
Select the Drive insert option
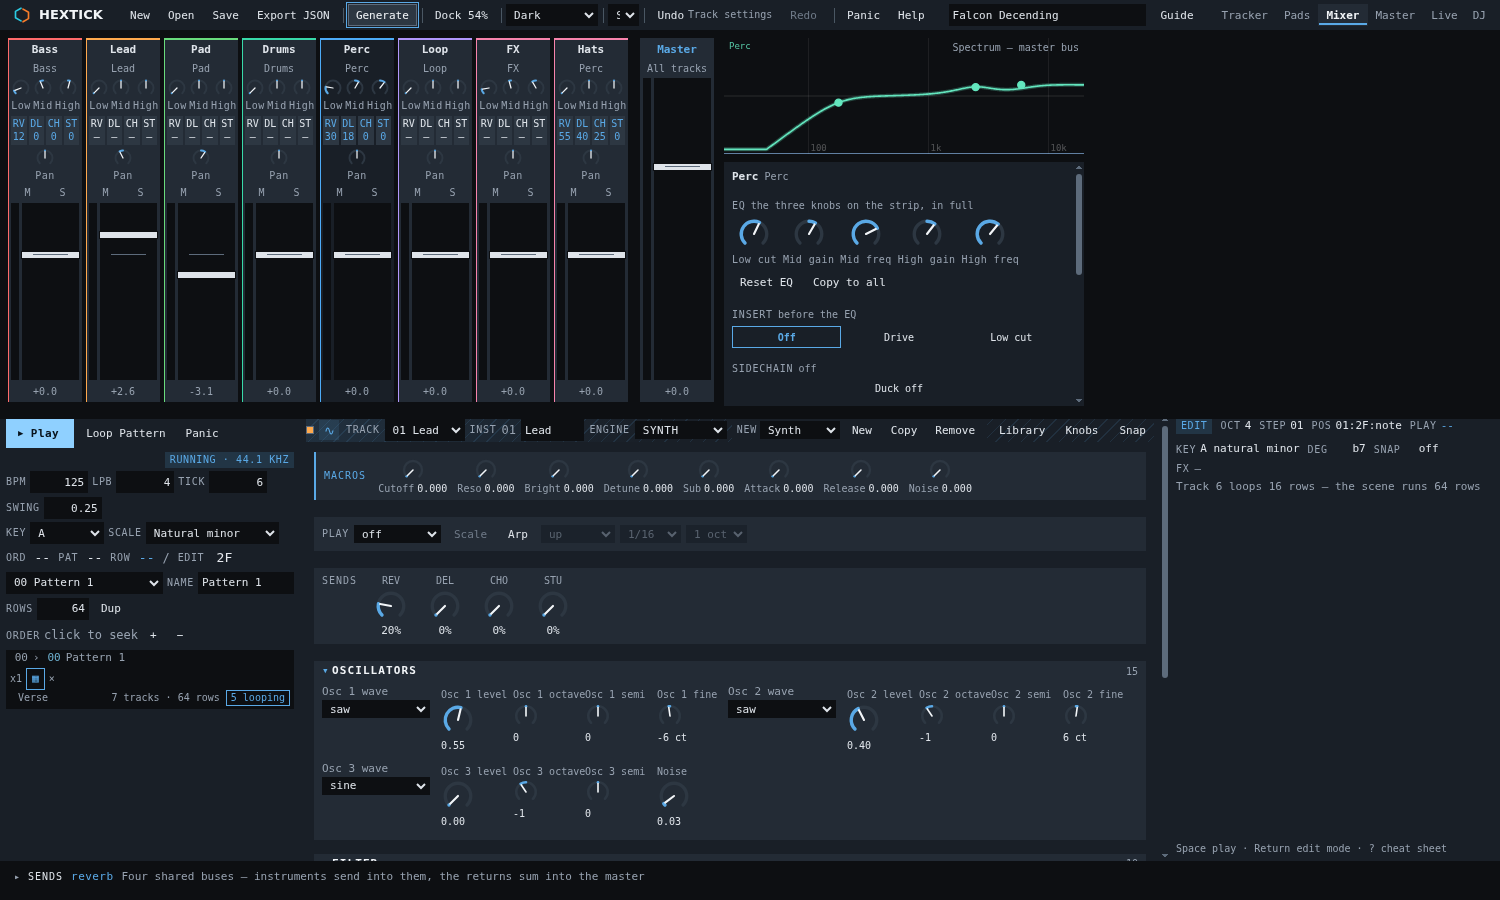coord(898,337)
